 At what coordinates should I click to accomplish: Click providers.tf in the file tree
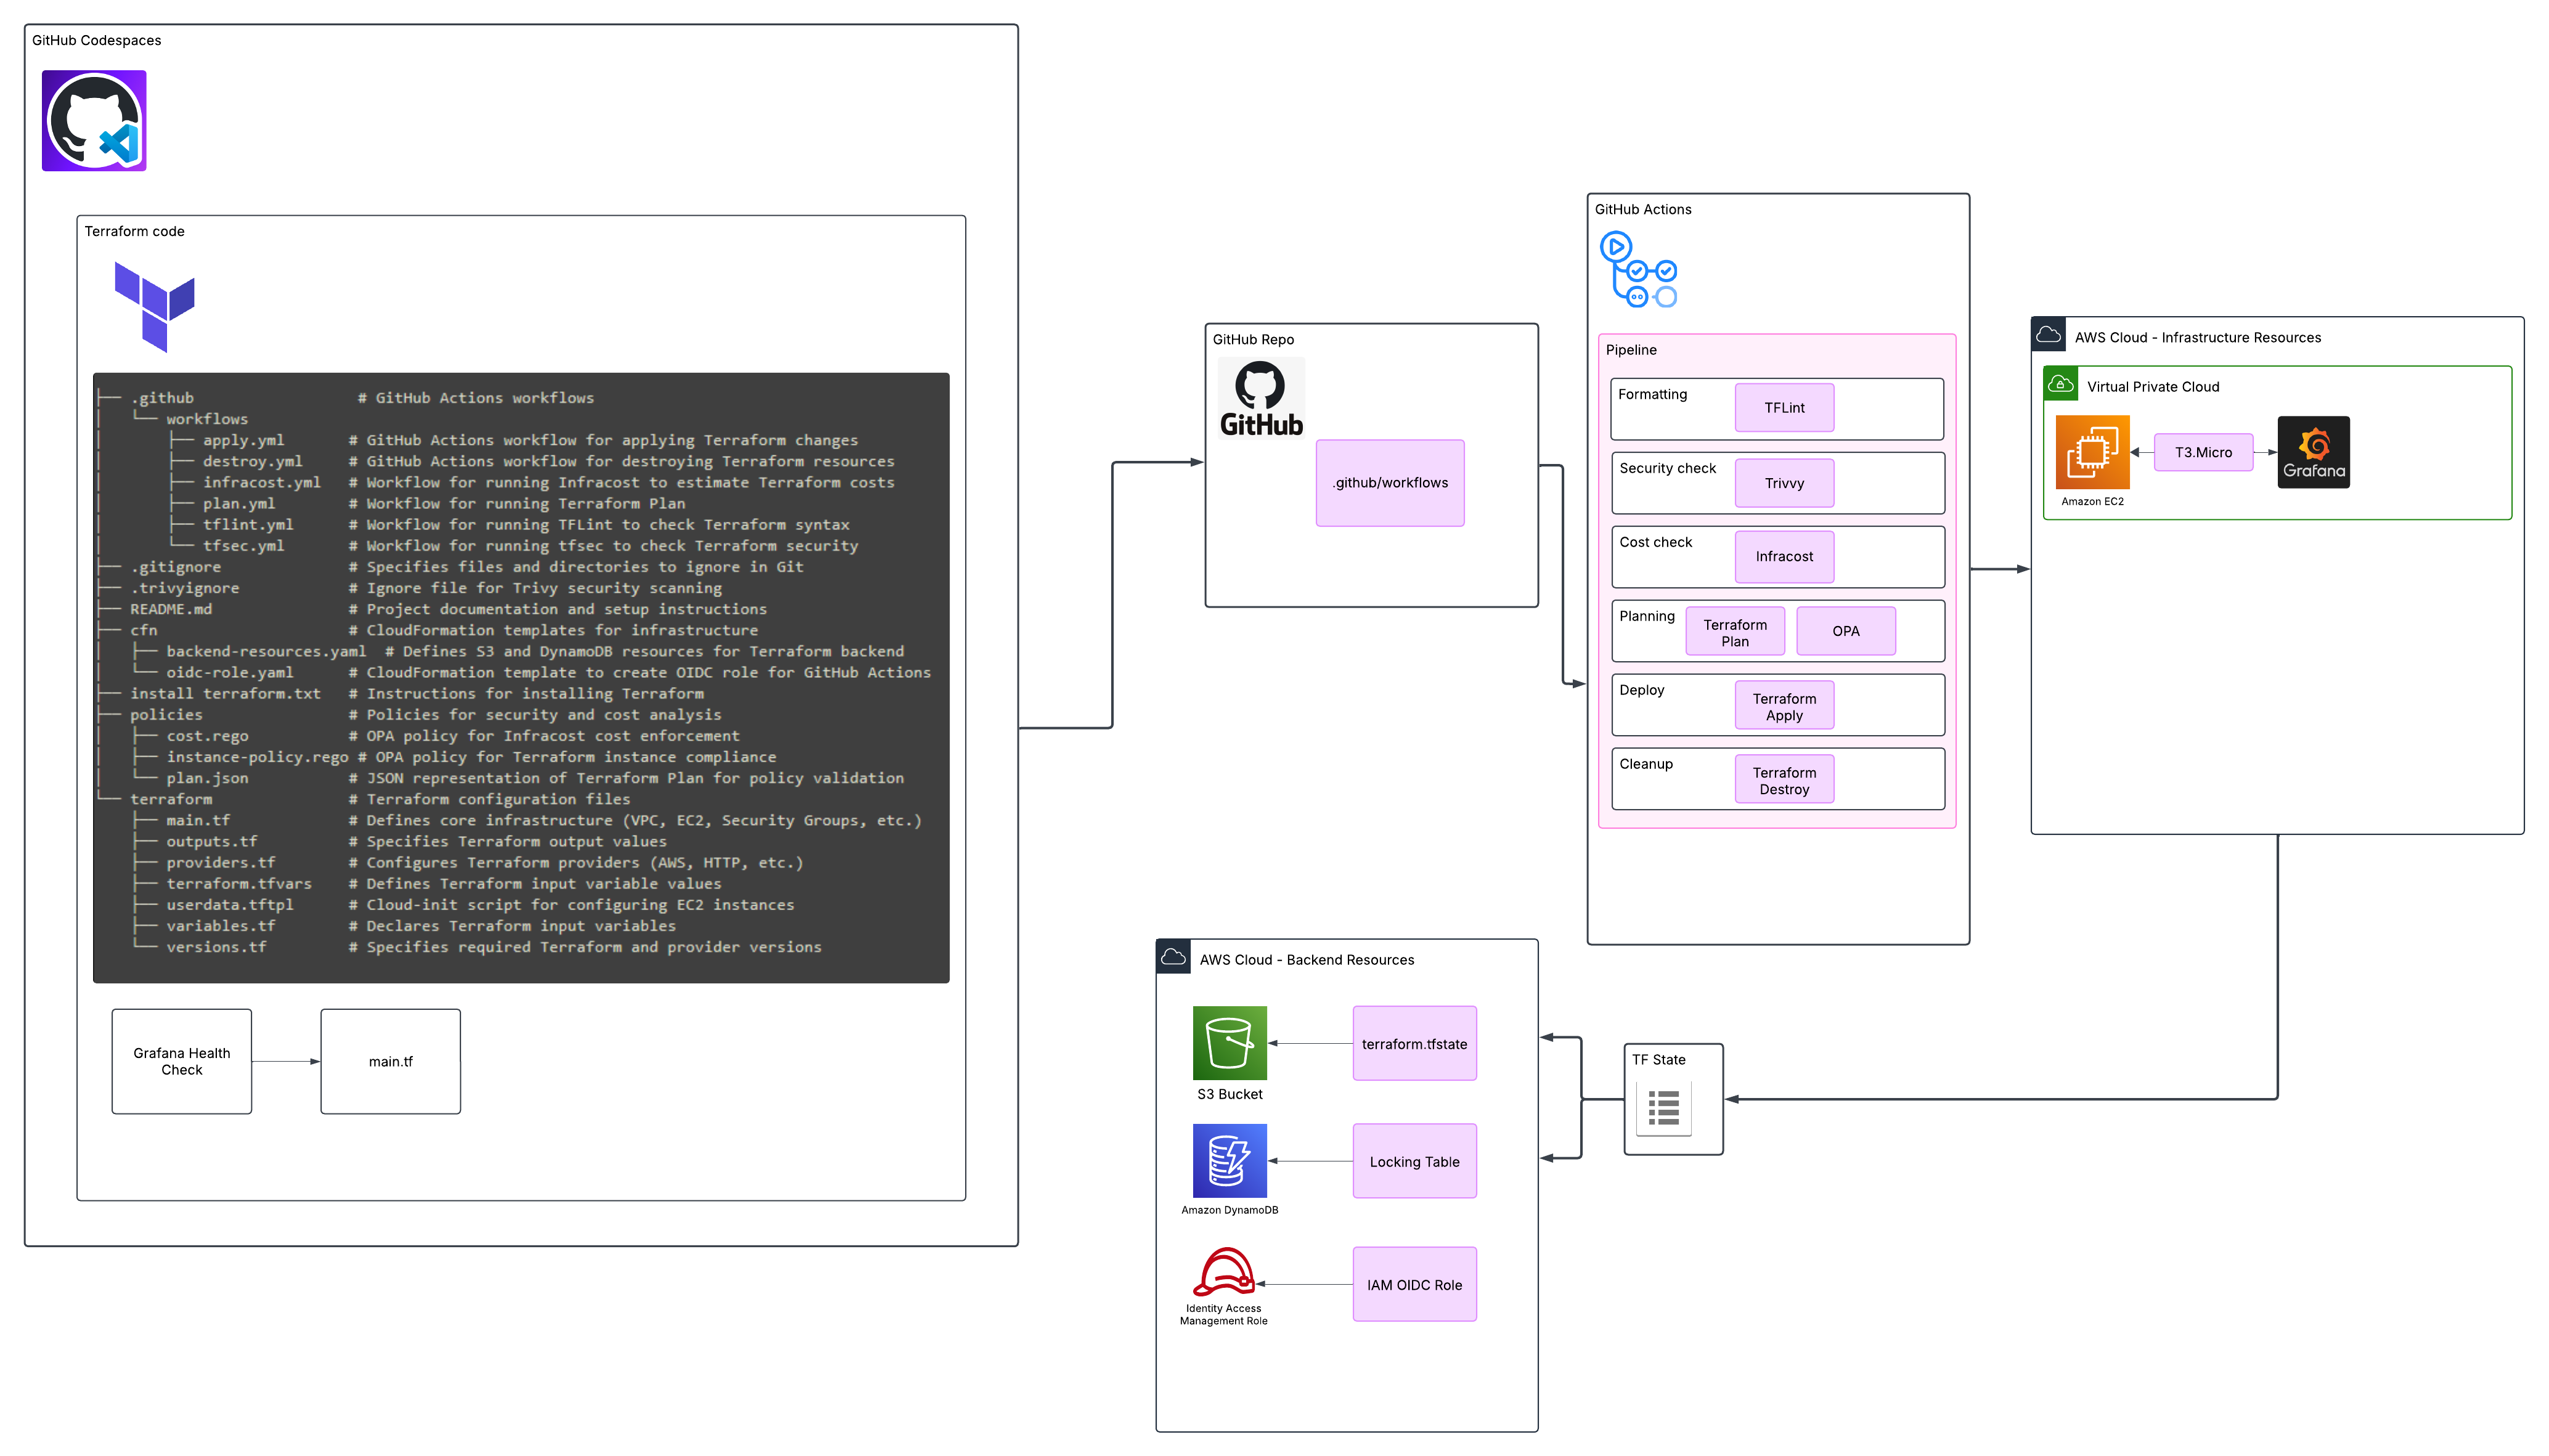coord(220,862)
